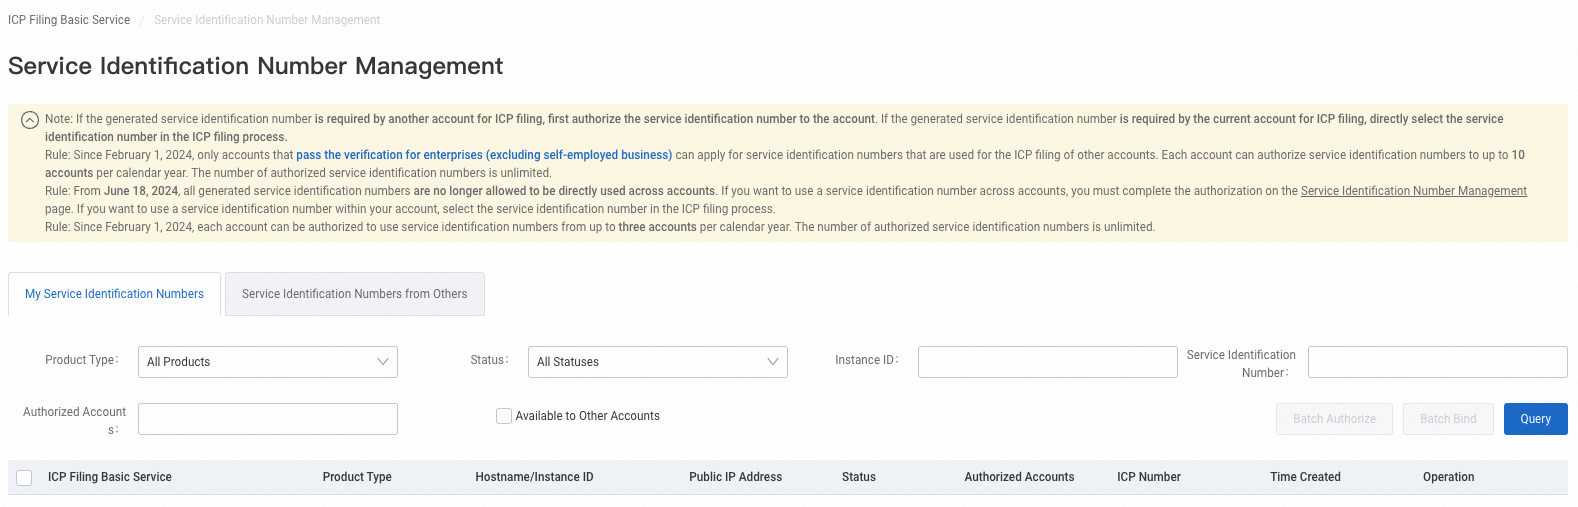Switch to My Service Identification Numbers tab
The image size is (1578, 507).
click(114, 294)
